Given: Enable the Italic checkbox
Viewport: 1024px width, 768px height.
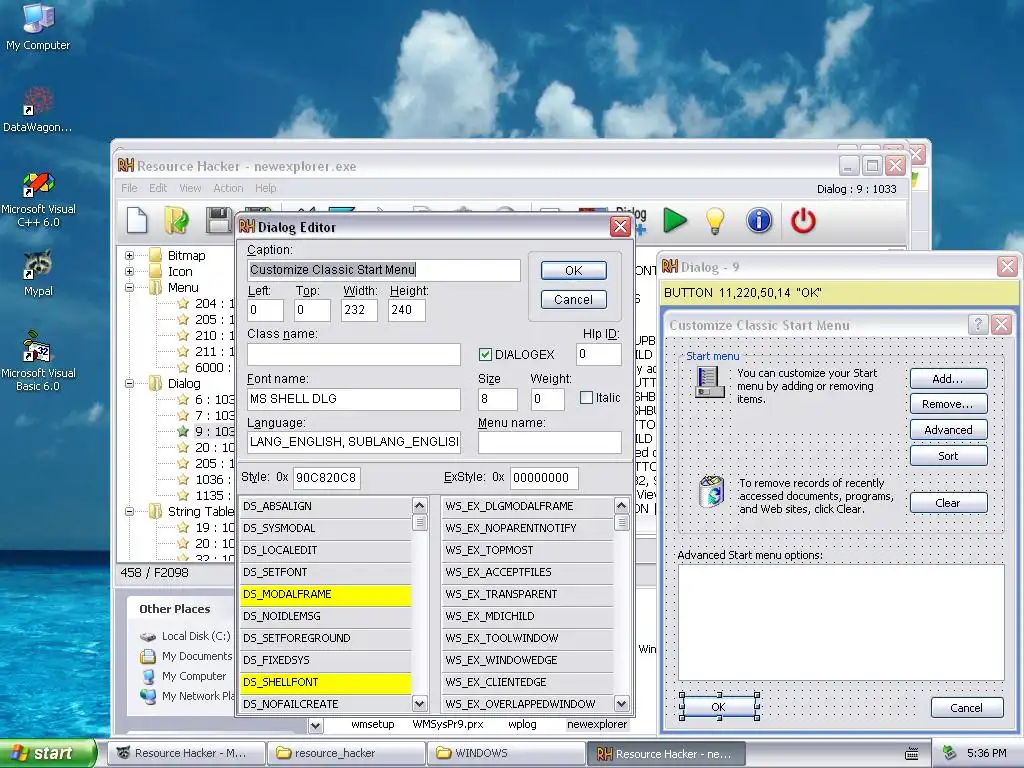Looking at the screenshot, I should click(x=586, y=398).
